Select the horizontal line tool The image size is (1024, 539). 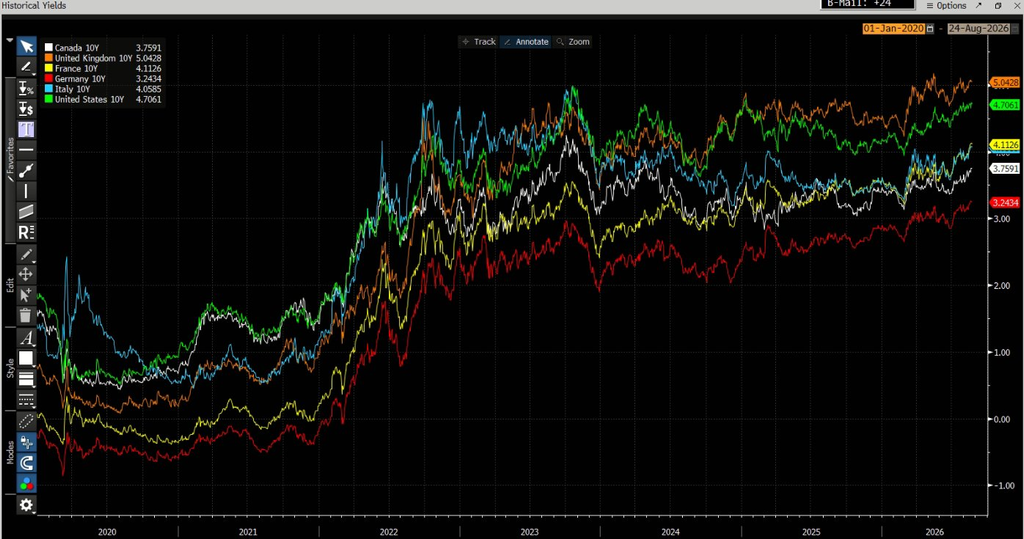point(26,150)
